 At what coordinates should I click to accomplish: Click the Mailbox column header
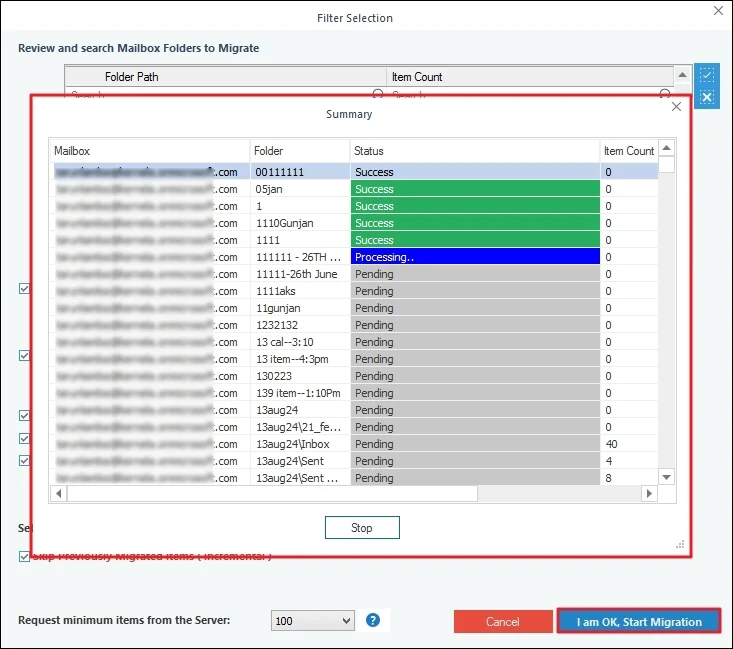[x=150, y=151]
